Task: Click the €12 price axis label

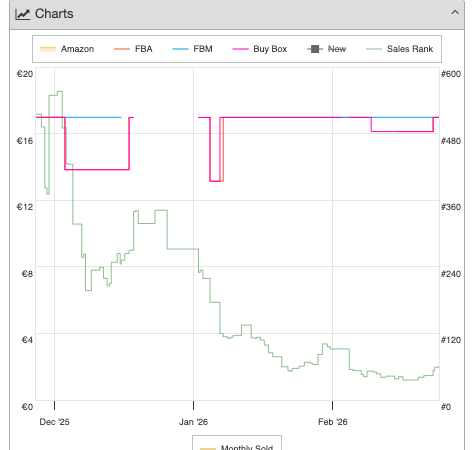Action: click(25, 207)
